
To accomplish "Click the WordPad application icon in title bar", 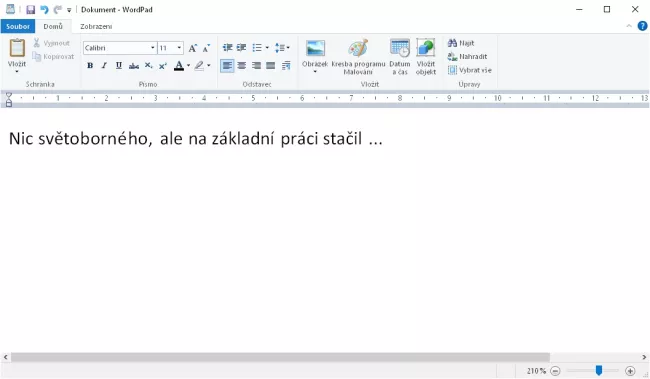I will tap(10, 9).
